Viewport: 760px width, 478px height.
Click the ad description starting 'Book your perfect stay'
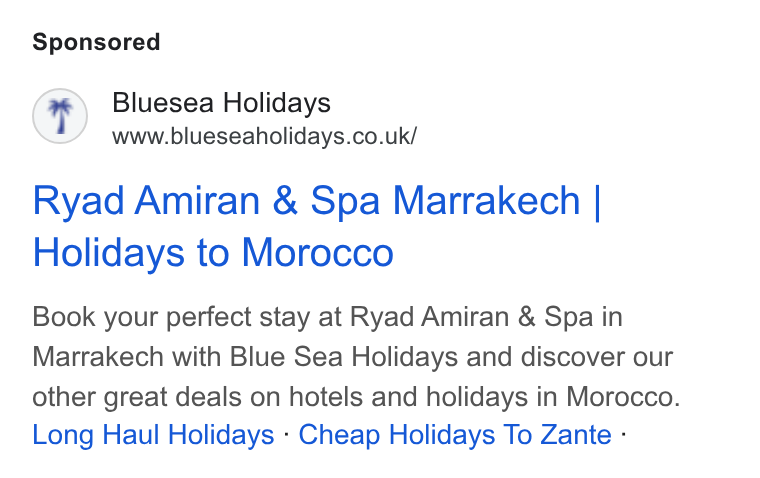pos(356,356)
